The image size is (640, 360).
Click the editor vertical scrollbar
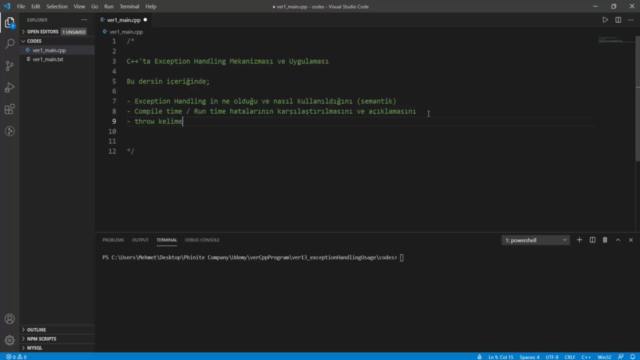click(638, 98)
